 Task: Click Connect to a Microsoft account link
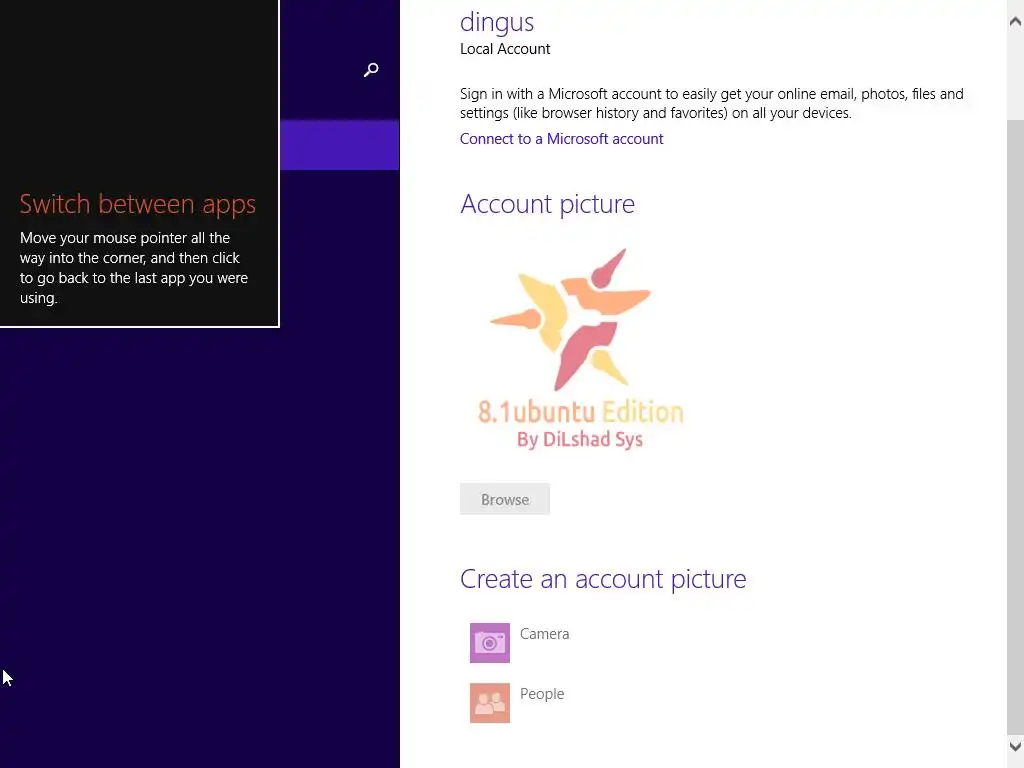[561, 138]
